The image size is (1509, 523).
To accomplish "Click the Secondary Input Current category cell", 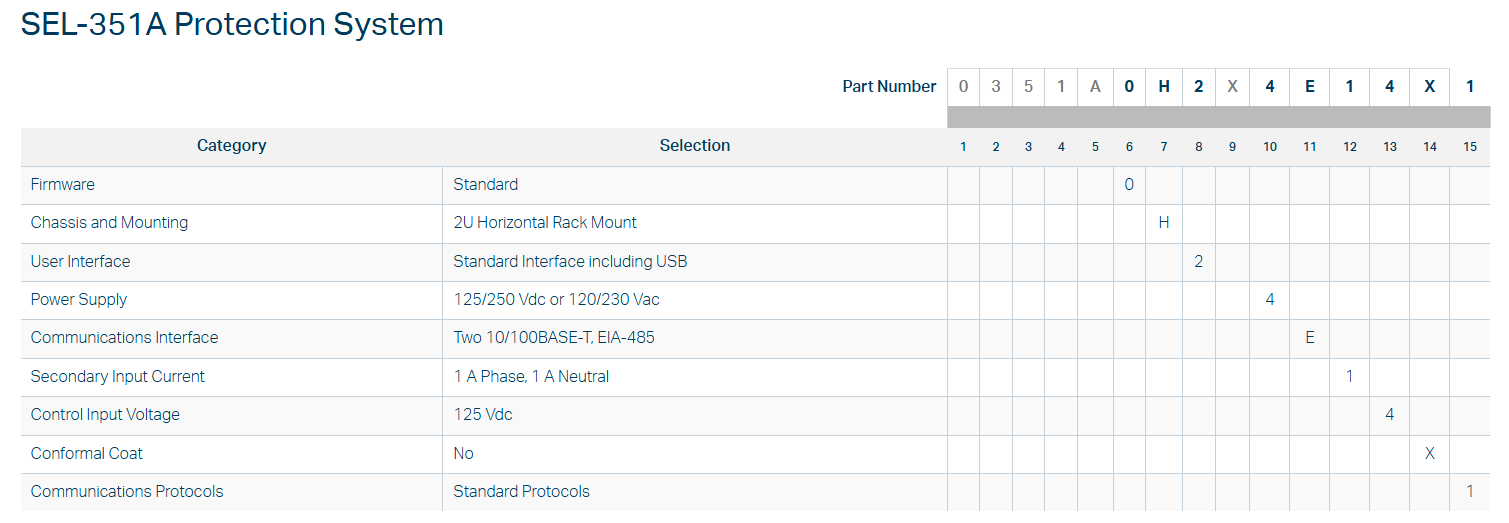I will tap(232, 377).
